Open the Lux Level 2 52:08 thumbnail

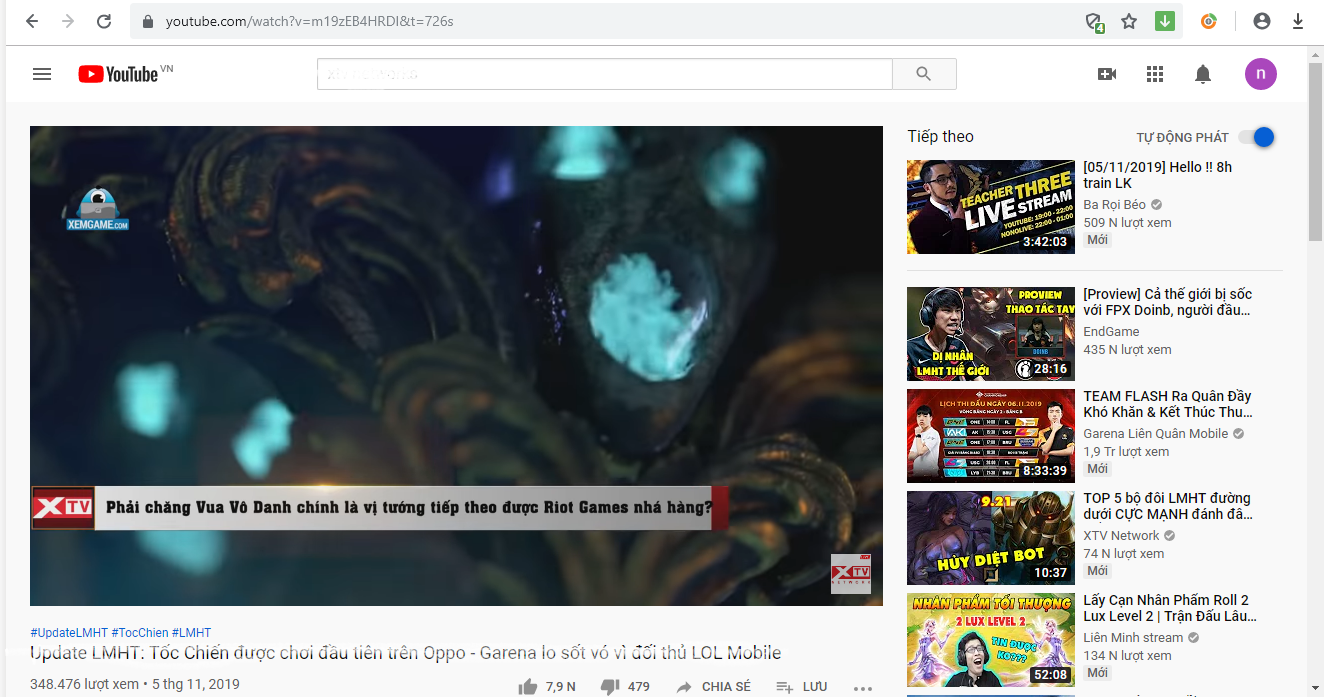coord(991,640)
